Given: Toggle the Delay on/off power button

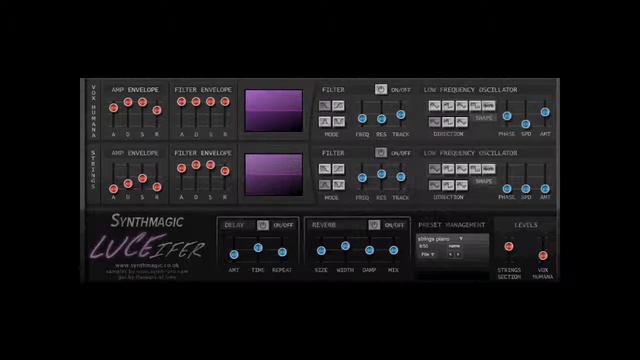Looking at the screenshot, I should (x=263, y=225).
